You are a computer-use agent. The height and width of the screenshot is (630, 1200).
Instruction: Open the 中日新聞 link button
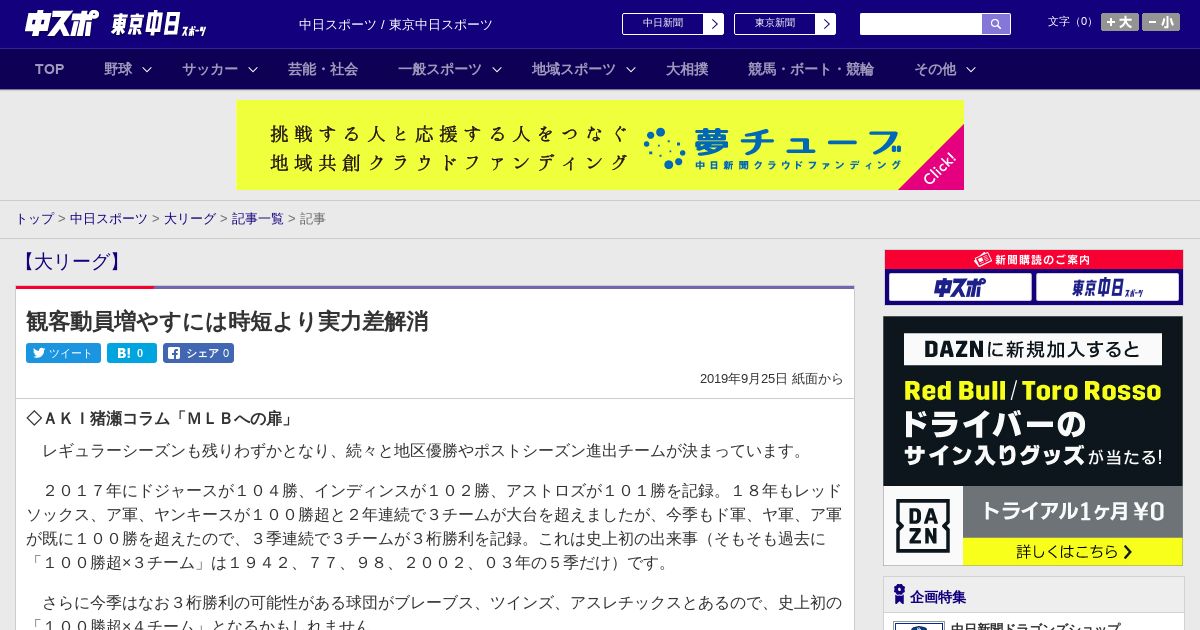pyautogui.click(x=663, y=24)
